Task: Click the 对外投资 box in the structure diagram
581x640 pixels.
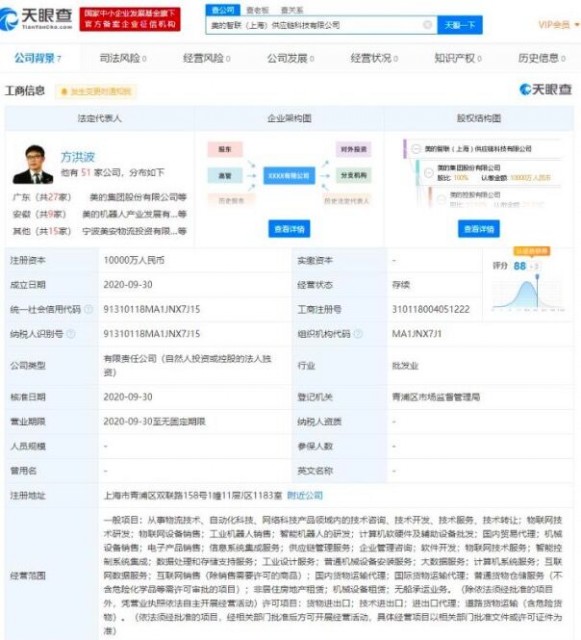Action: (354, 149)
